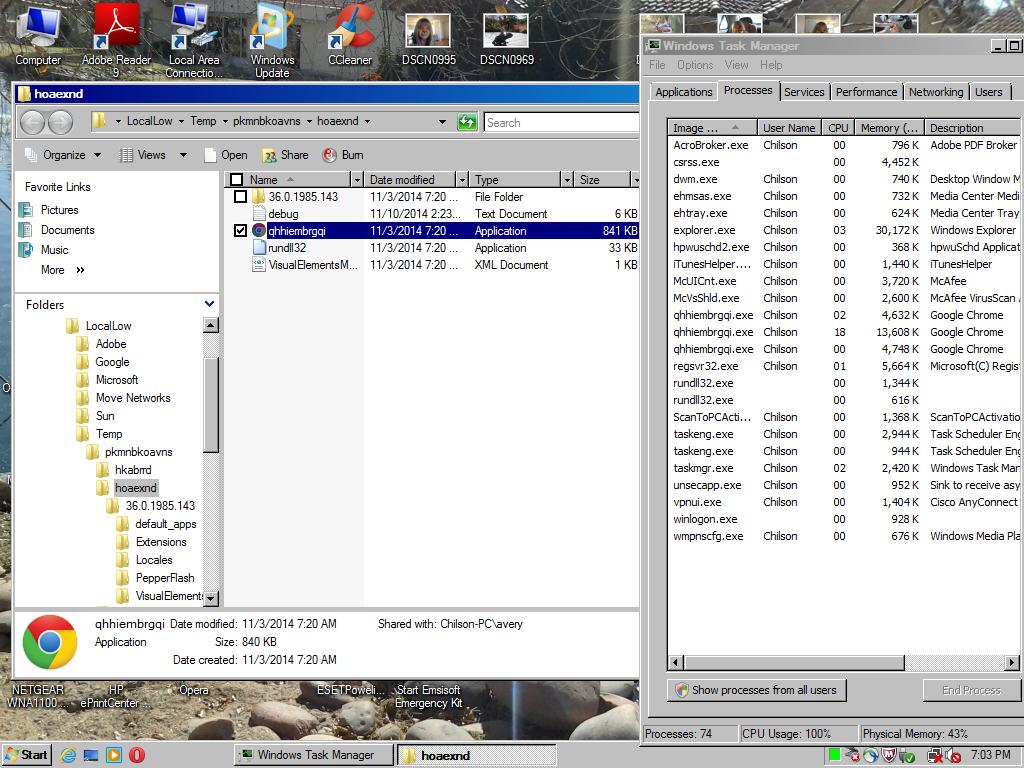
Task: Switch to the Users tab
Action: coord(988,92)
